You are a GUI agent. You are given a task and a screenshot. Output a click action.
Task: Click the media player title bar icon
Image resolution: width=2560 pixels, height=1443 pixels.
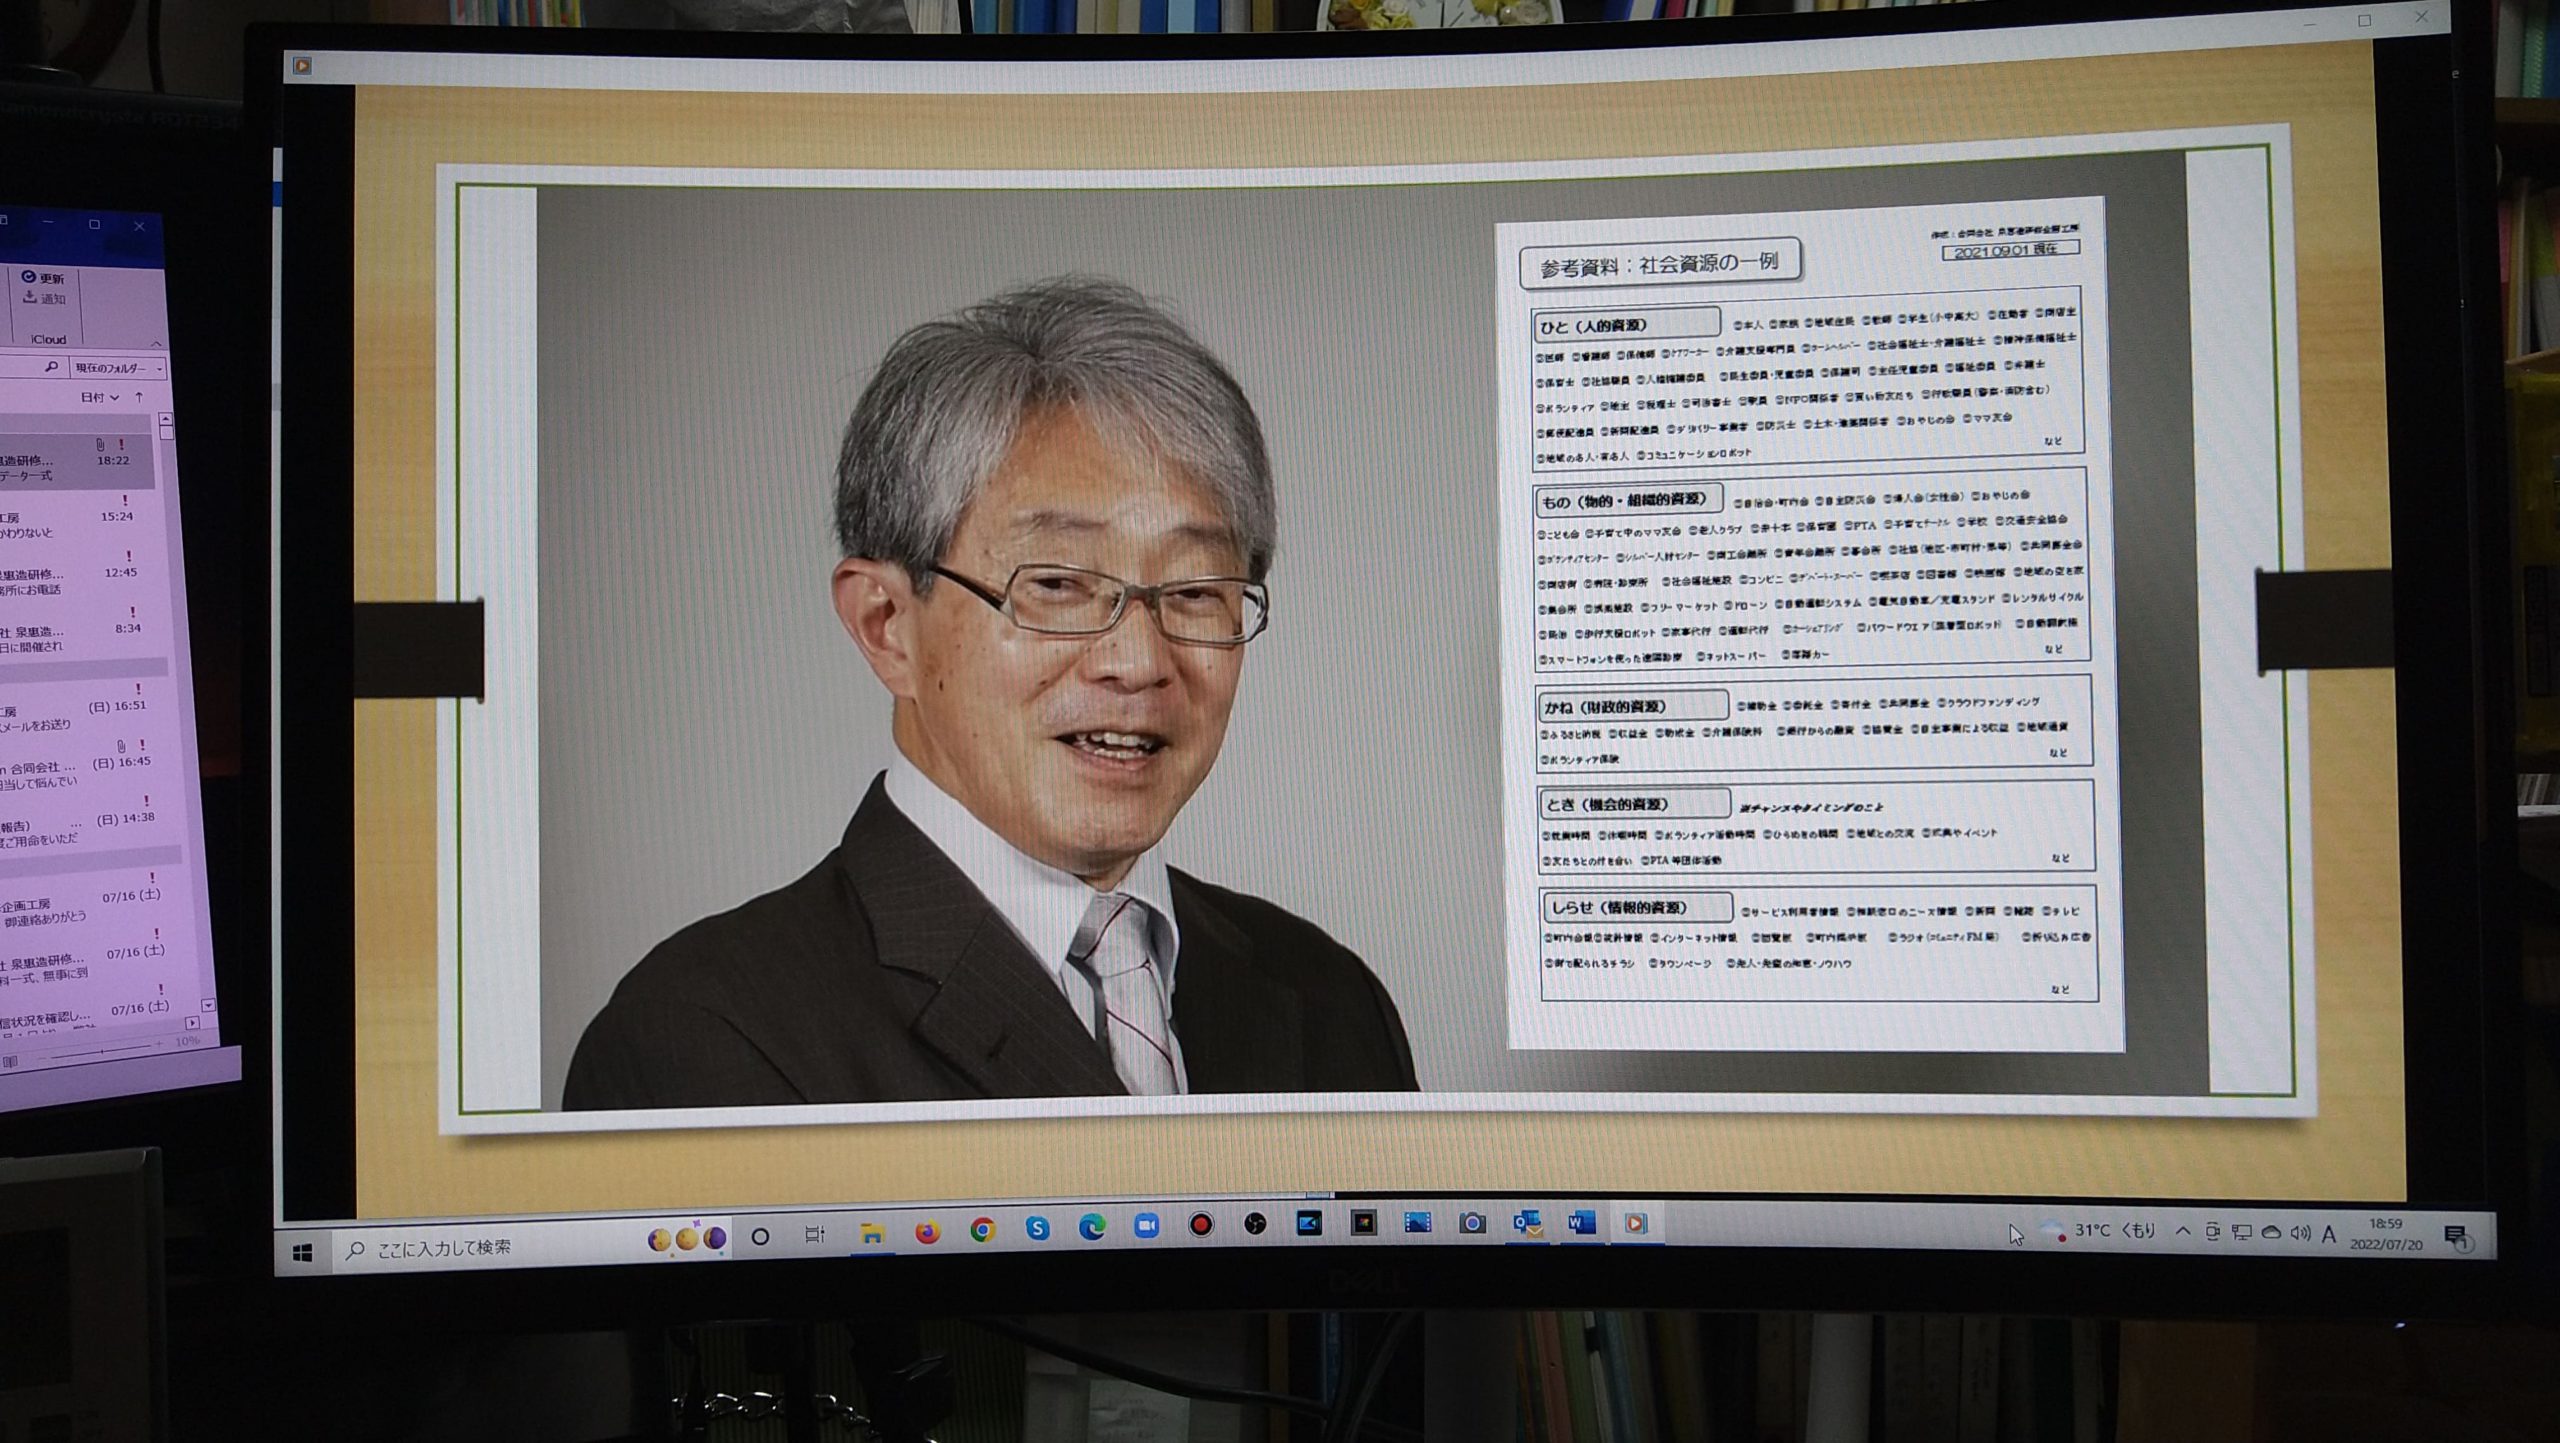click(x=302, y=66)
